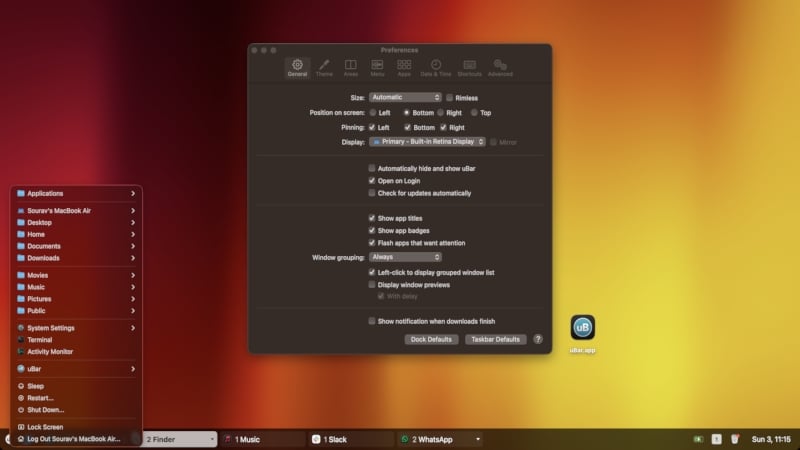
Task: Open the trash icon in the taskbar
Action: coord(735,439)
